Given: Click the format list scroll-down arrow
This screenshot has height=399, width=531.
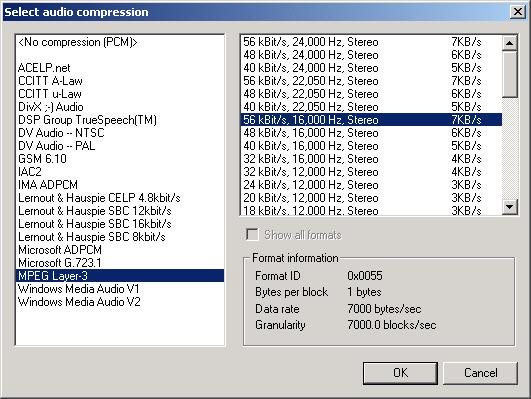Looking at the screenshot, I should pyautogui.click(x=510, y=206).
